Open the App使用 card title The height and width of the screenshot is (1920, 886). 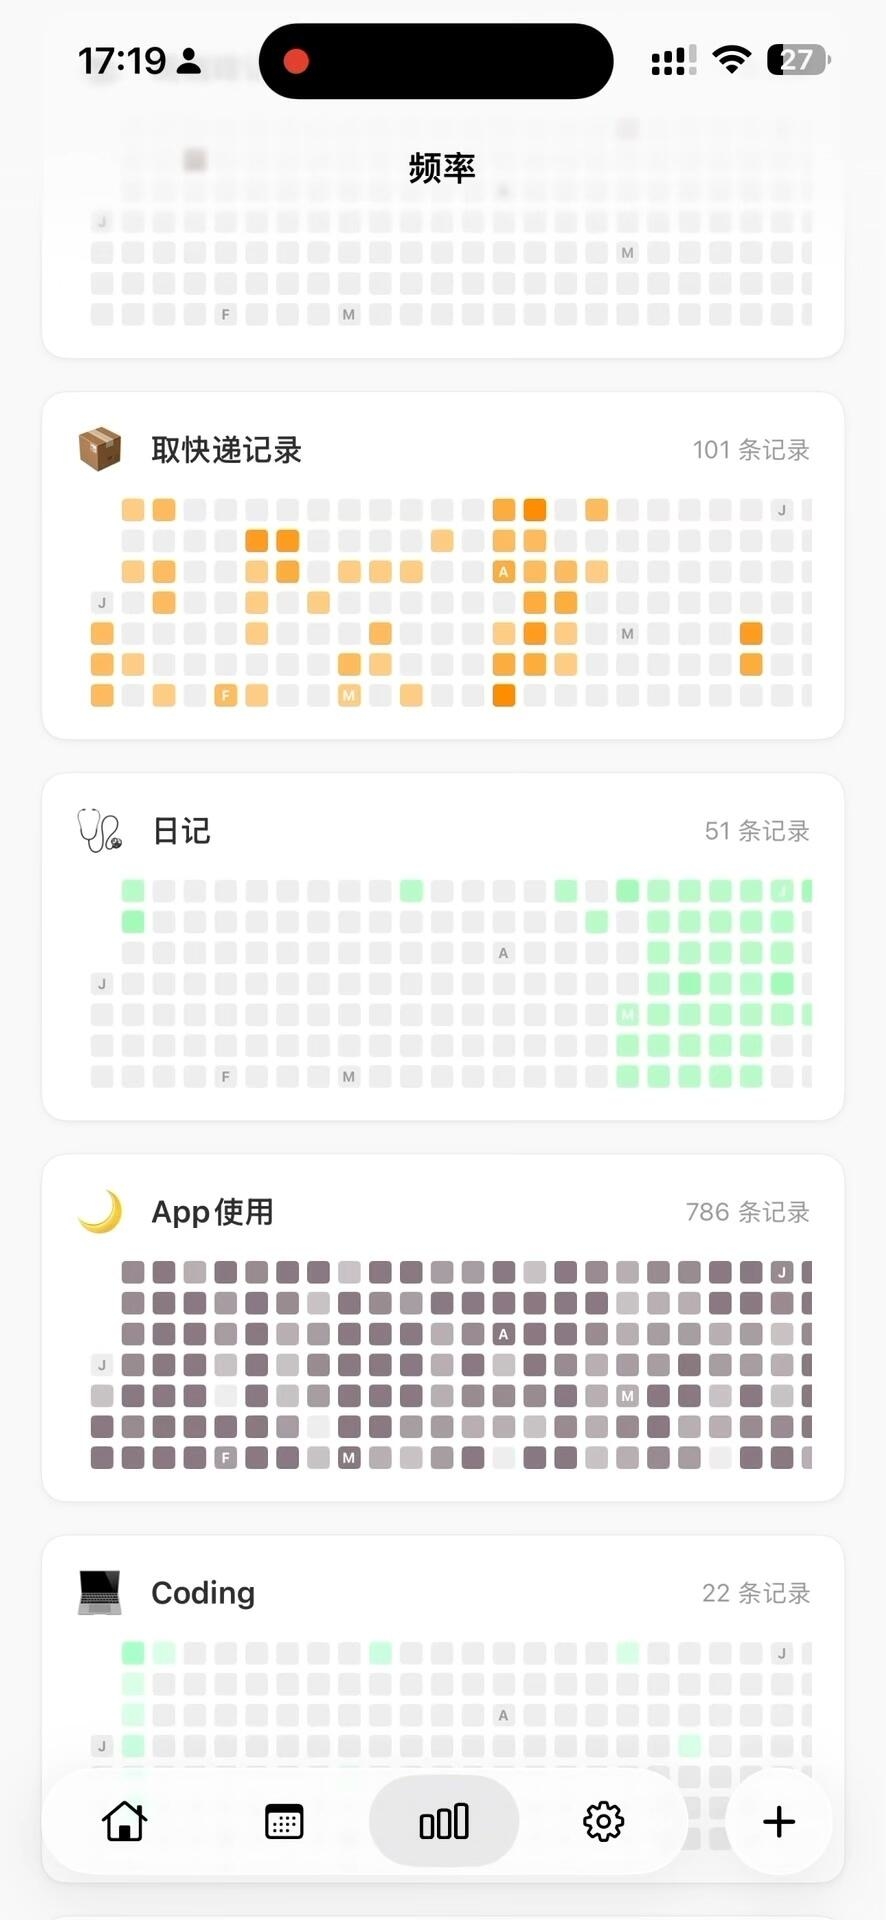(212, 1212)
